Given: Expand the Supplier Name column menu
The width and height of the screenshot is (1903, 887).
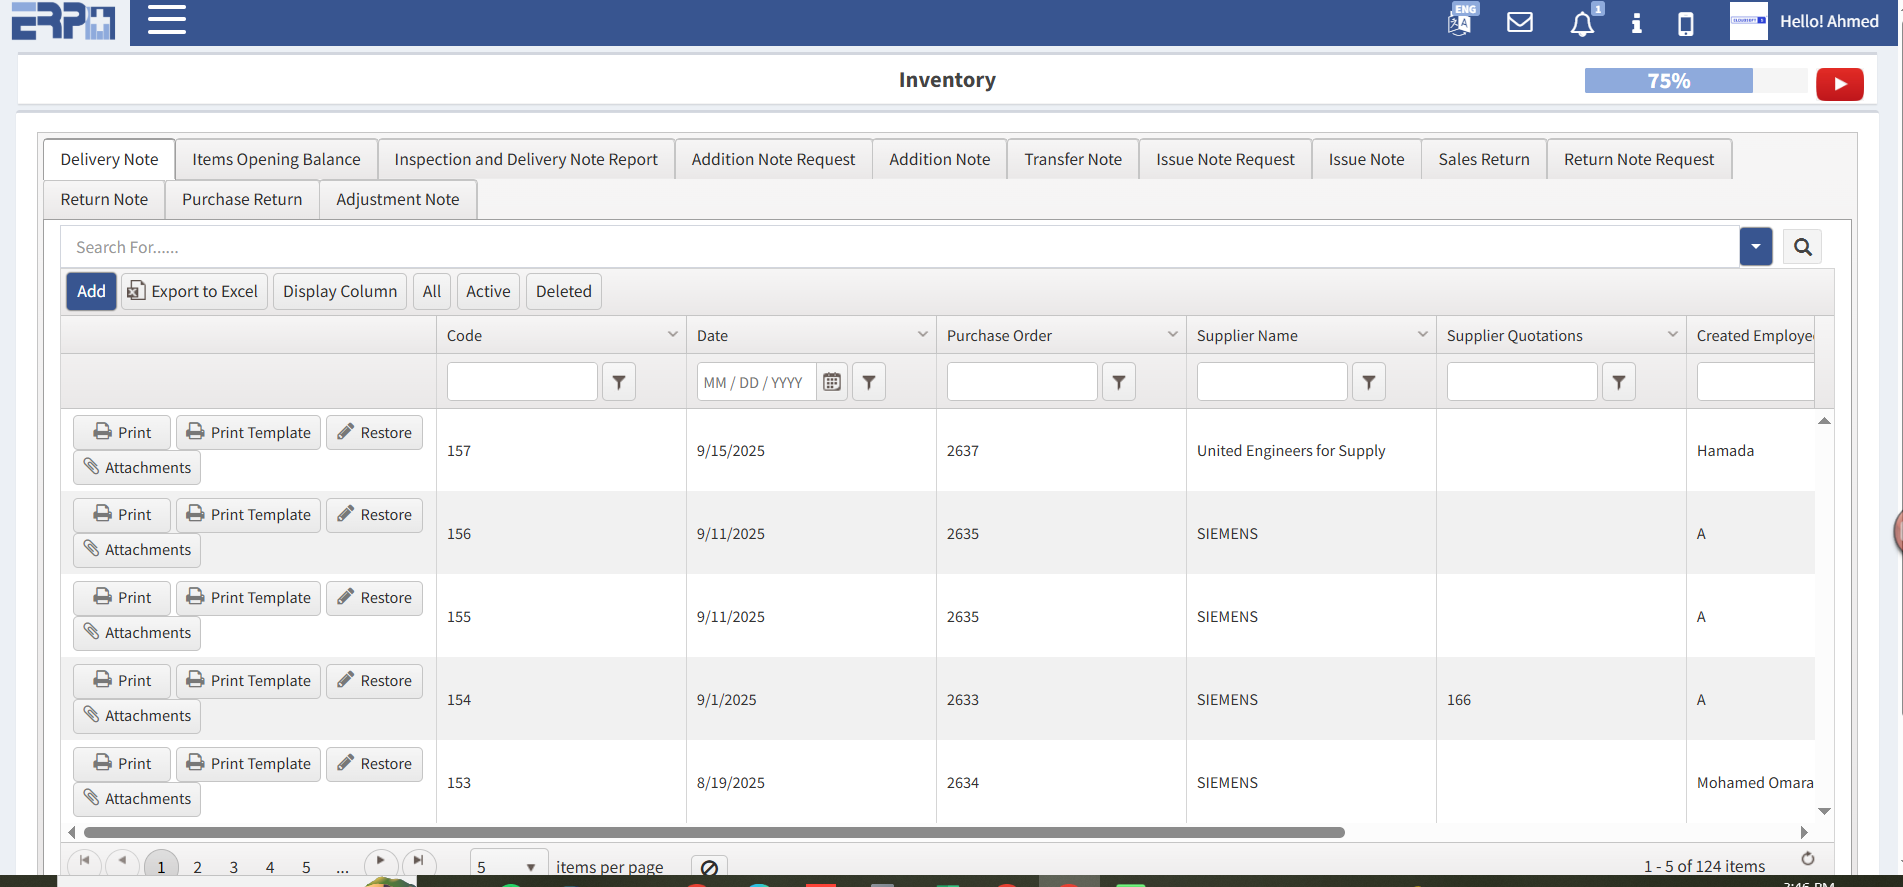Looking at the screenshot, I should click(1422, 335).
